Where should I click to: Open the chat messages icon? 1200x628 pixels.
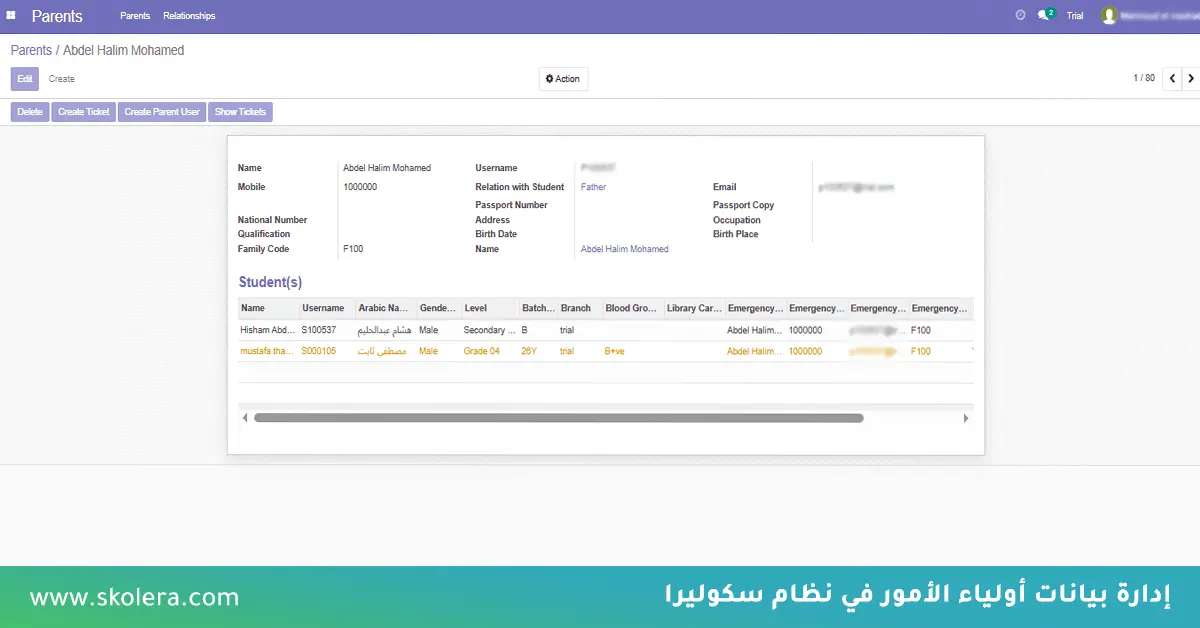pos(1044,16)
